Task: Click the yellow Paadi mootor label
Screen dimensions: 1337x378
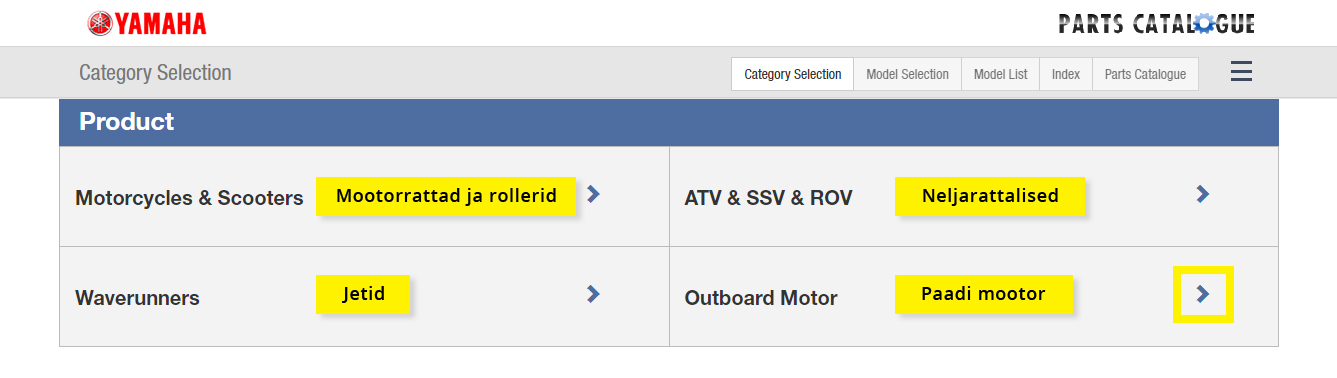Action: (983, 294)
